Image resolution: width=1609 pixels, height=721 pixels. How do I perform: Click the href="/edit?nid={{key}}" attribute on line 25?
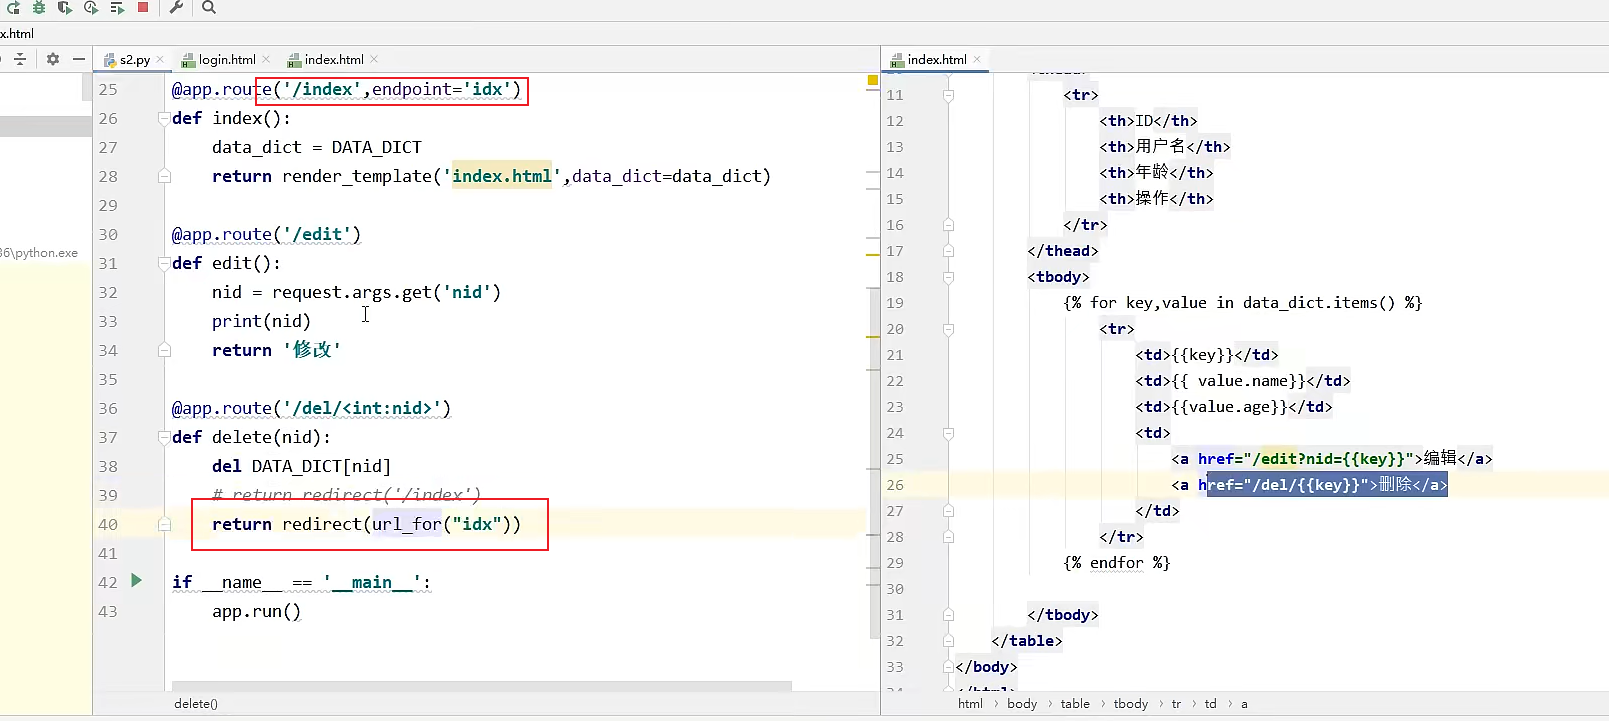pos(1306,459)
